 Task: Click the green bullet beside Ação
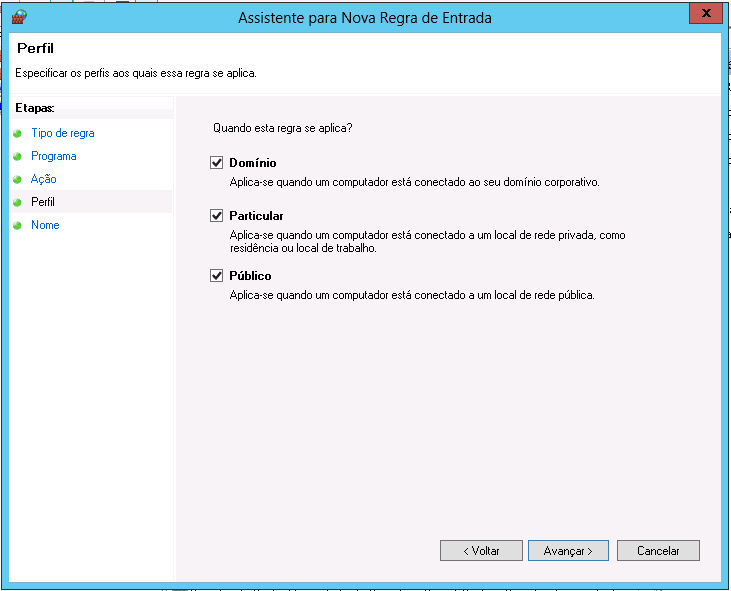pos(17,179)
